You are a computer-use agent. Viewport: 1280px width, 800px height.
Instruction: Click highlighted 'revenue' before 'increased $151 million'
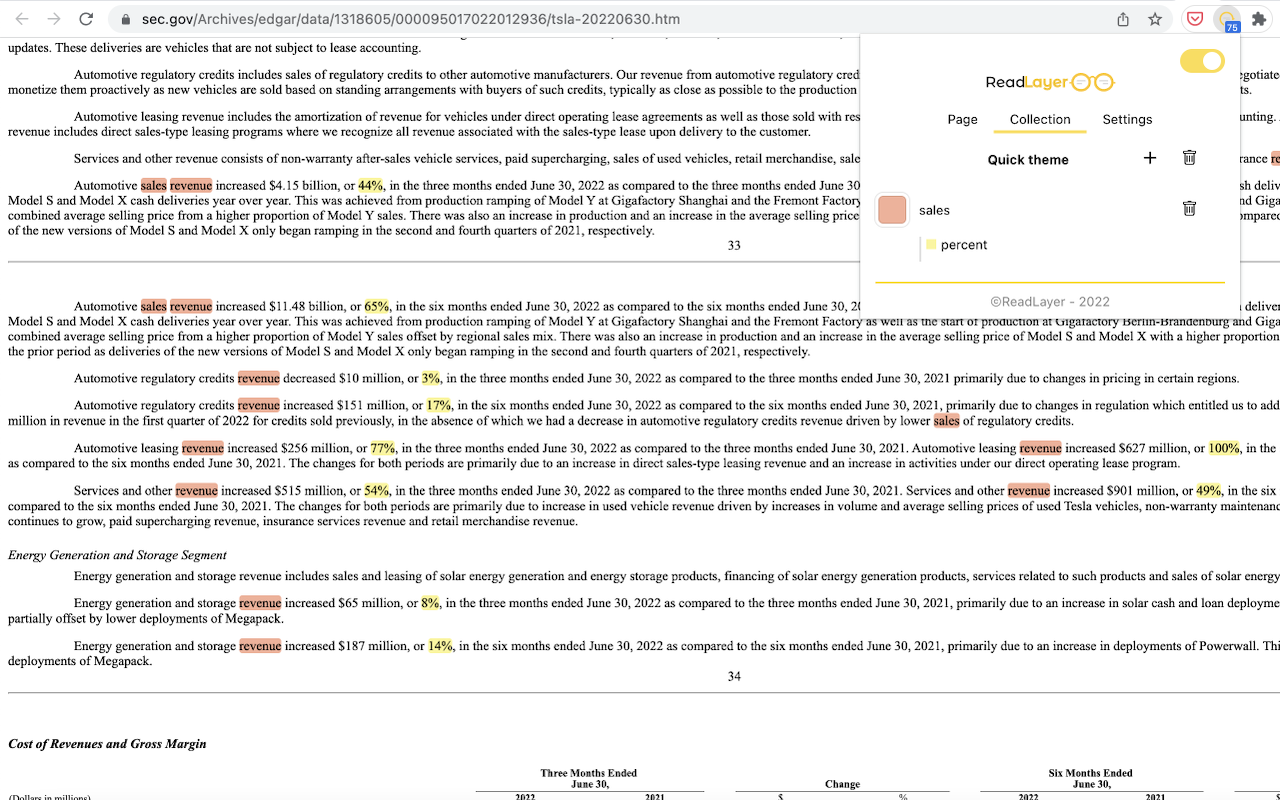tap(258, 406)
